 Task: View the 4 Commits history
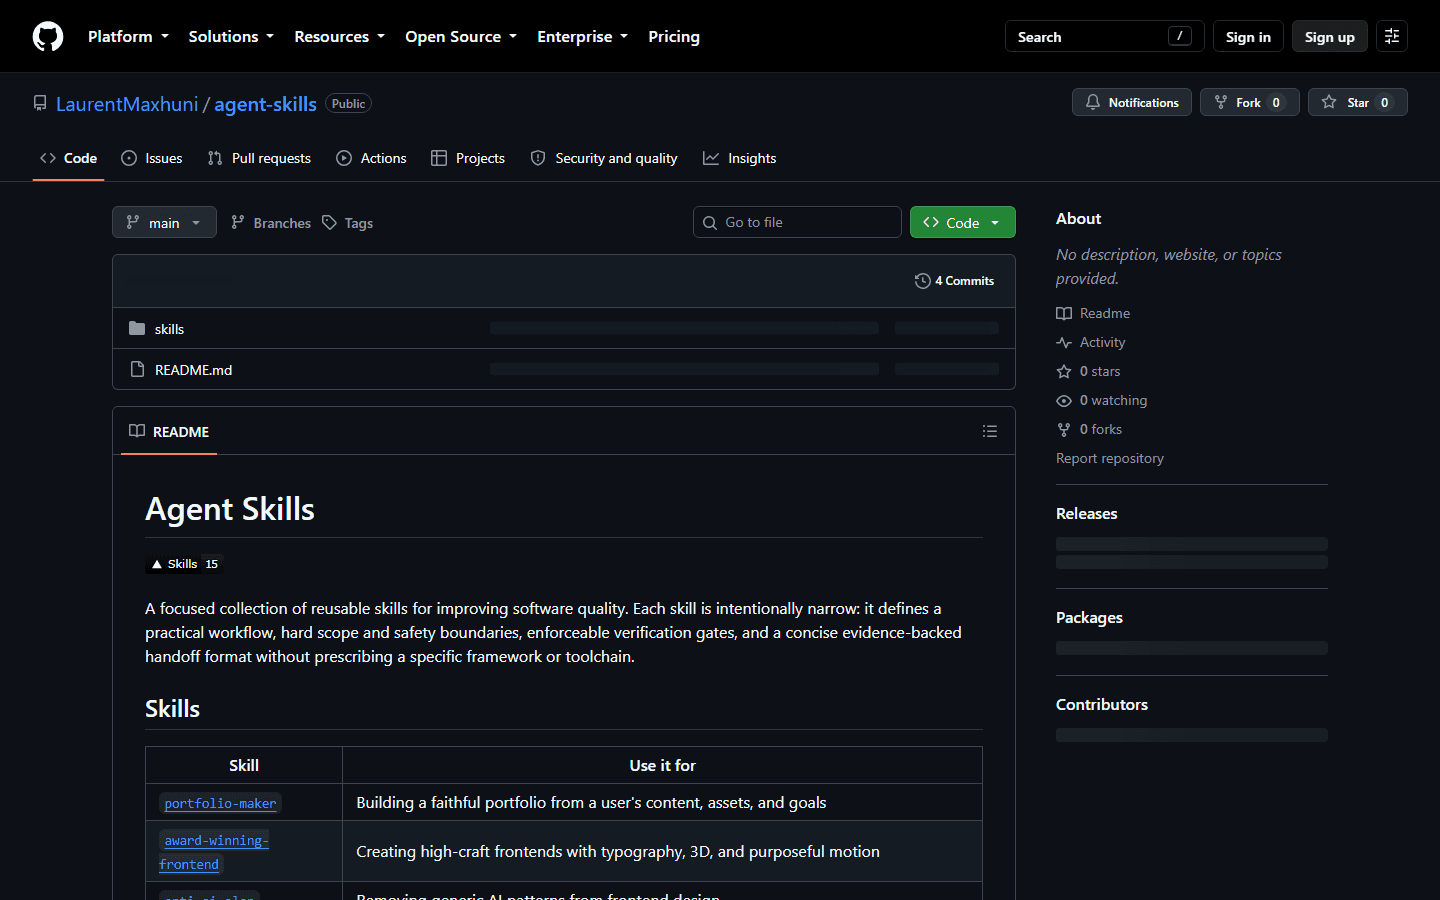pos(955,281)
